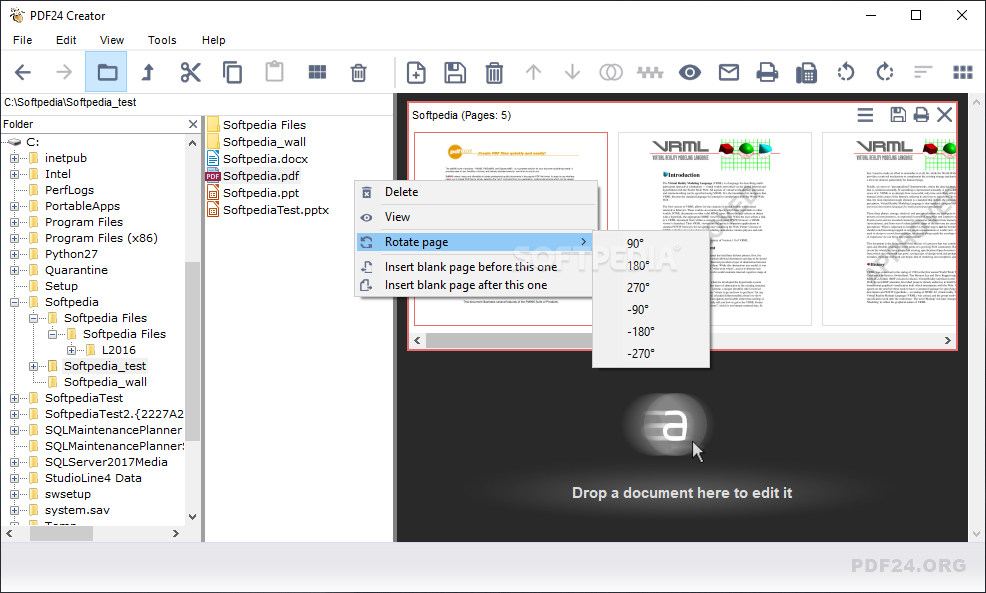This screenshot has height=593, width=986.
Task: Collapse the Softpedia folder node
Action: coord(14,302)
